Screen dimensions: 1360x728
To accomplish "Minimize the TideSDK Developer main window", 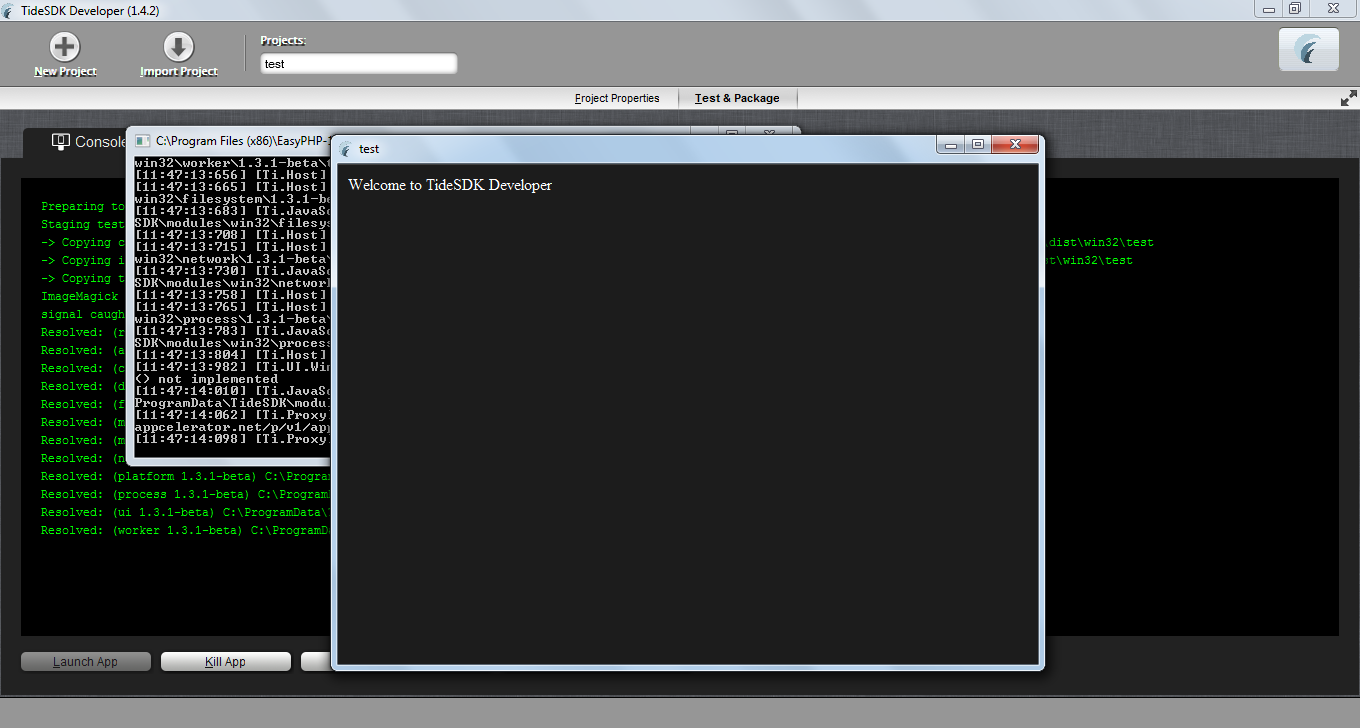I will [1269, 8].
